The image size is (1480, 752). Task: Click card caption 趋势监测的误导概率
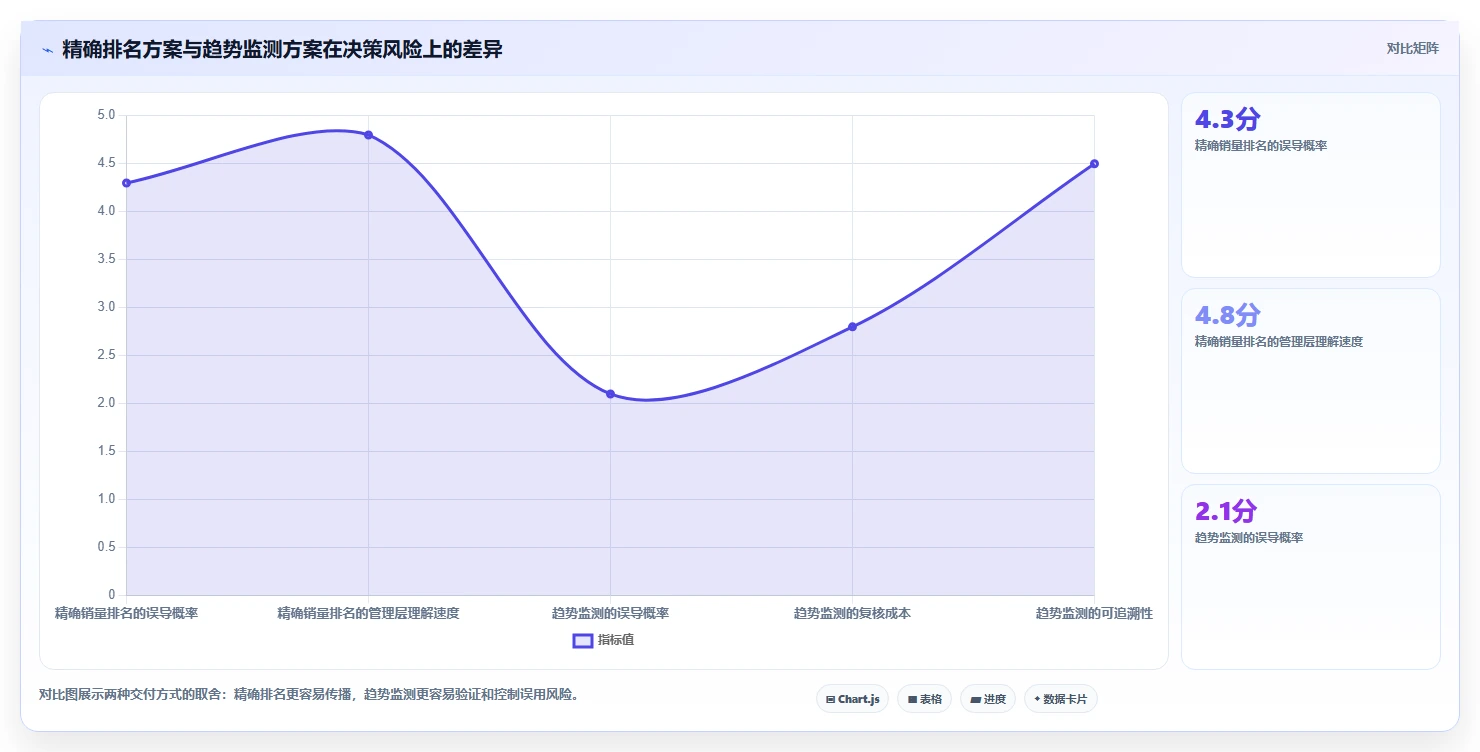[x=1249, y=537]
